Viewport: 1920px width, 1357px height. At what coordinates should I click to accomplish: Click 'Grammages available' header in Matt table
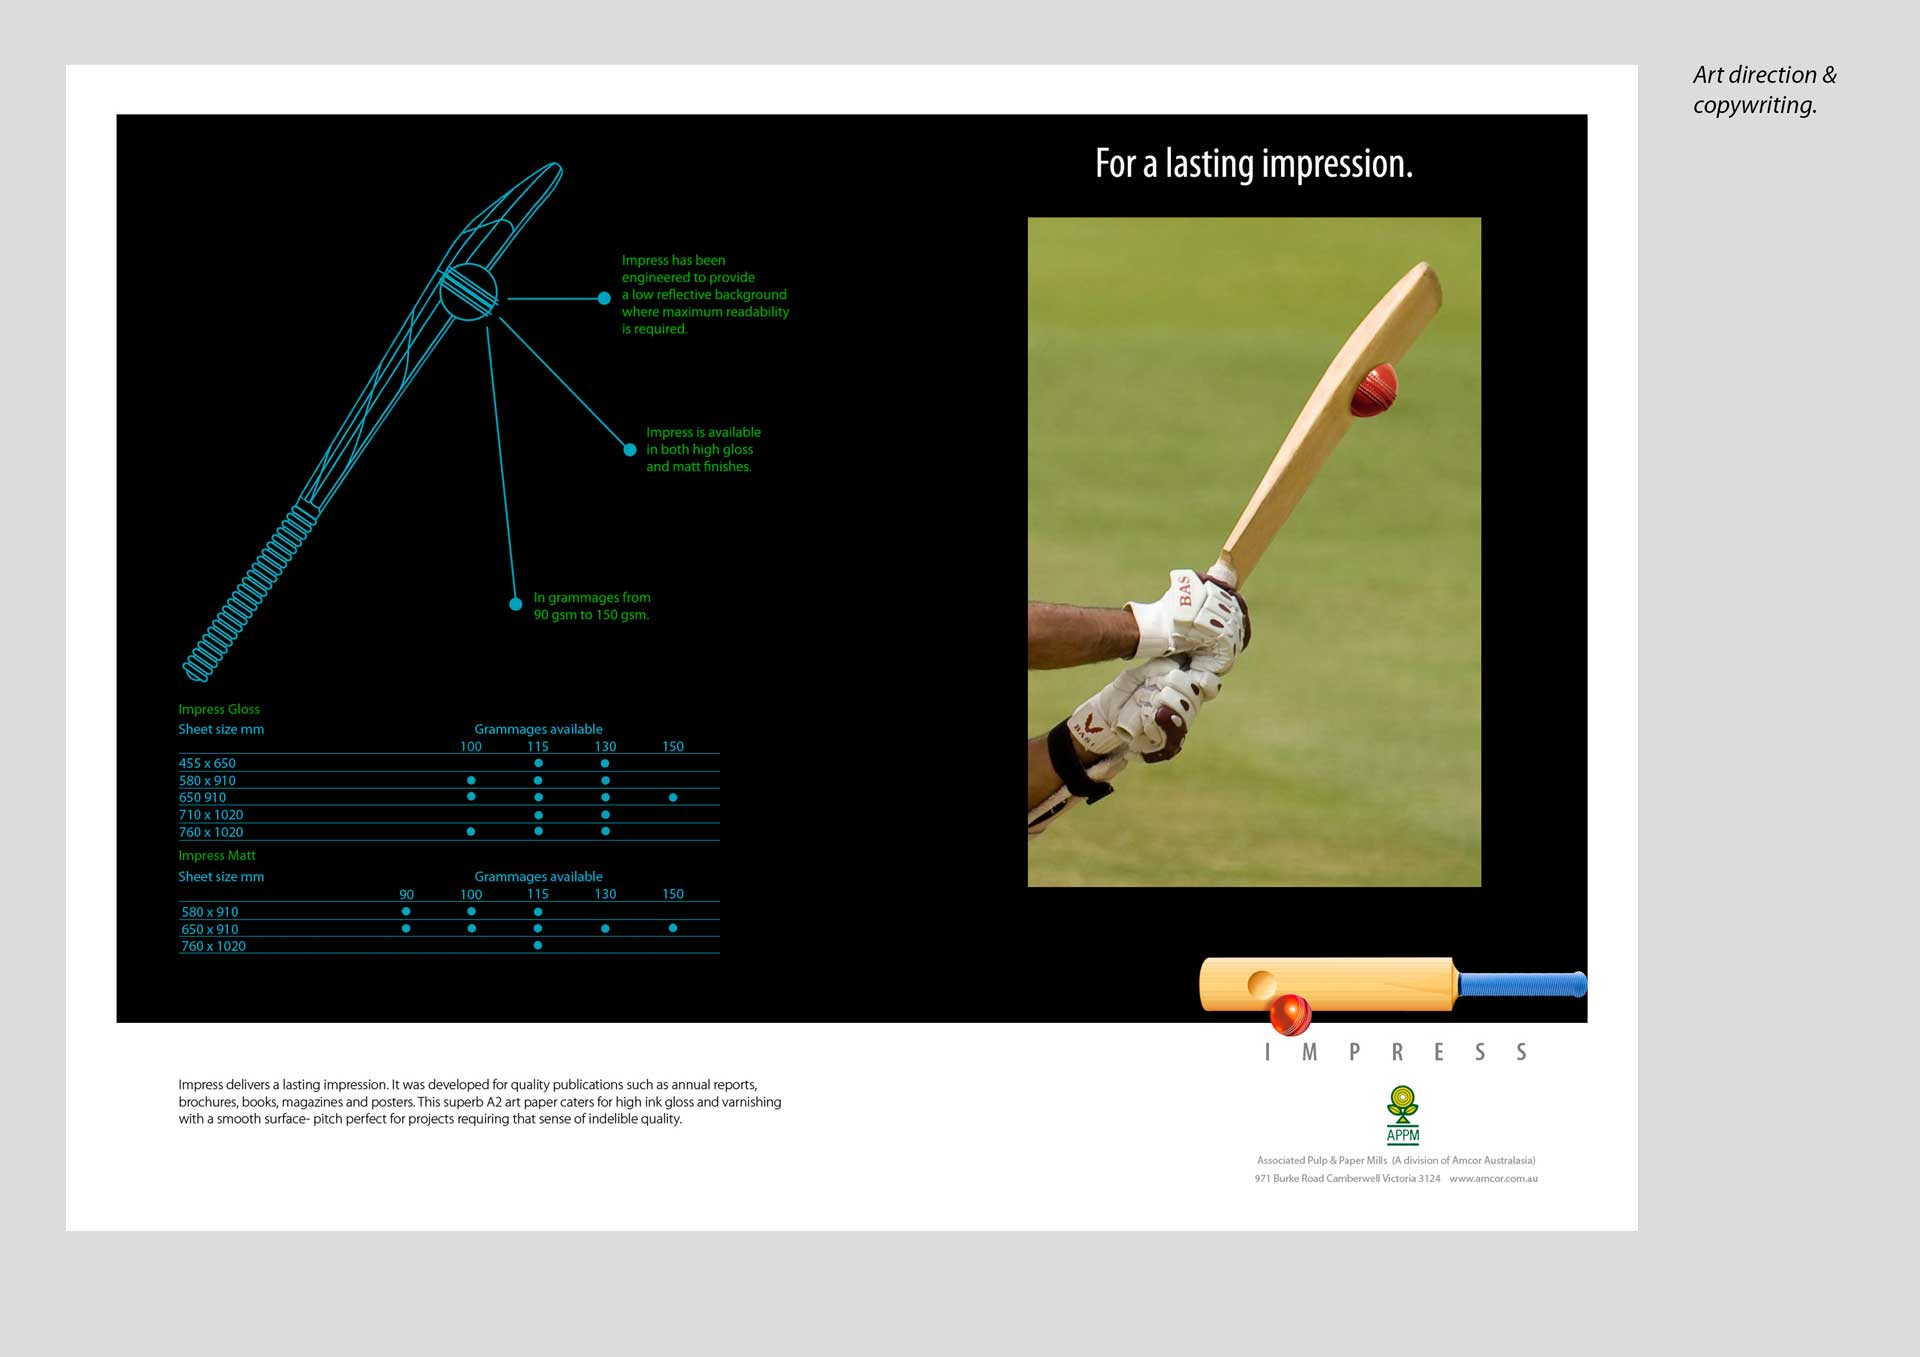coord(538,876)
